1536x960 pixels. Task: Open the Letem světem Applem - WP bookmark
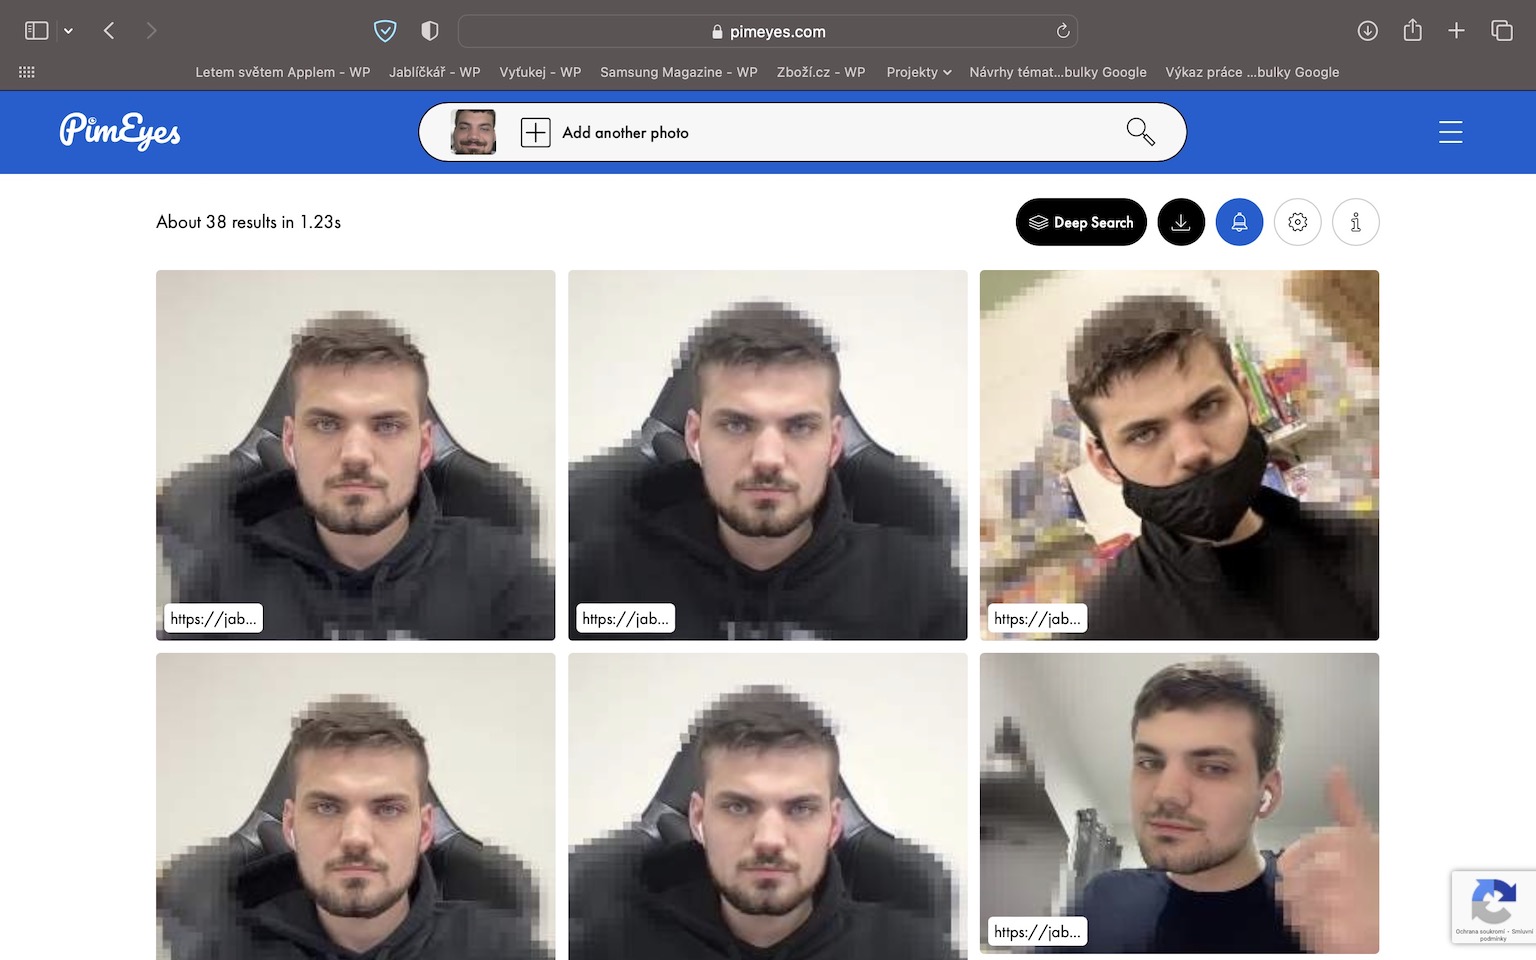pyautogui.click(x=283, y=72)
